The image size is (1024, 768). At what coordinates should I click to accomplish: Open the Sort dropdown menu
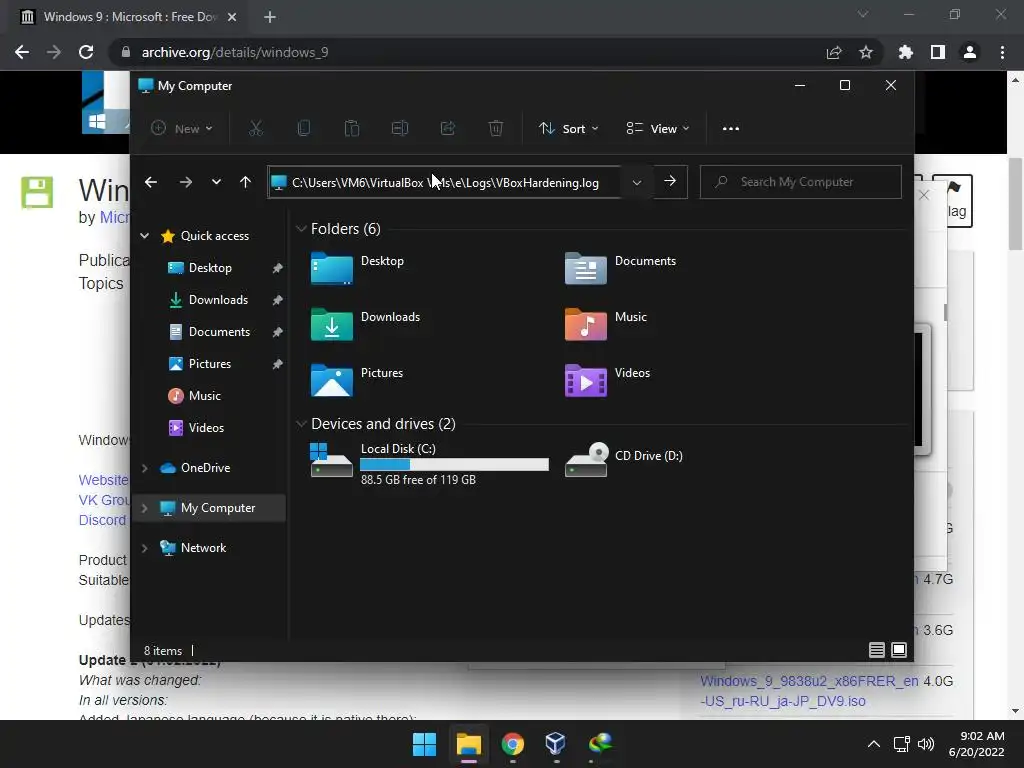point(568,129)
